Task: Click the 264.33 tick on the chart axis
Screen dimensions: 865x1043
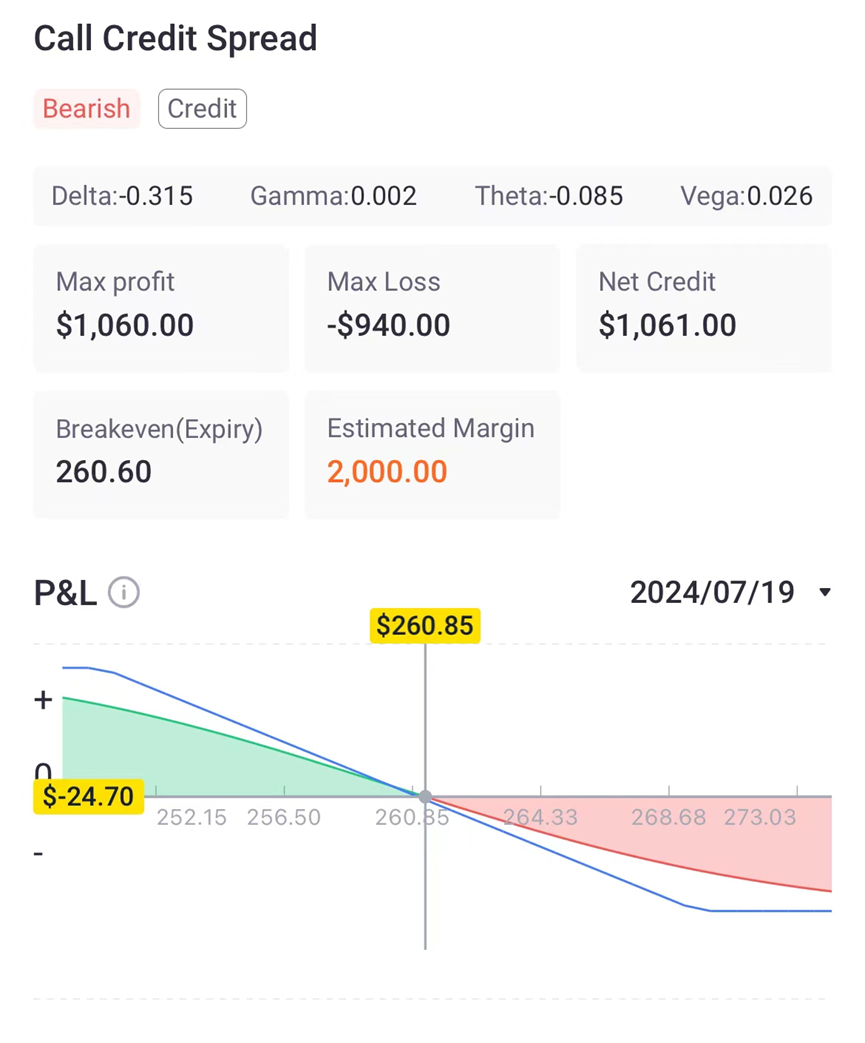Action: pos(540,817)
